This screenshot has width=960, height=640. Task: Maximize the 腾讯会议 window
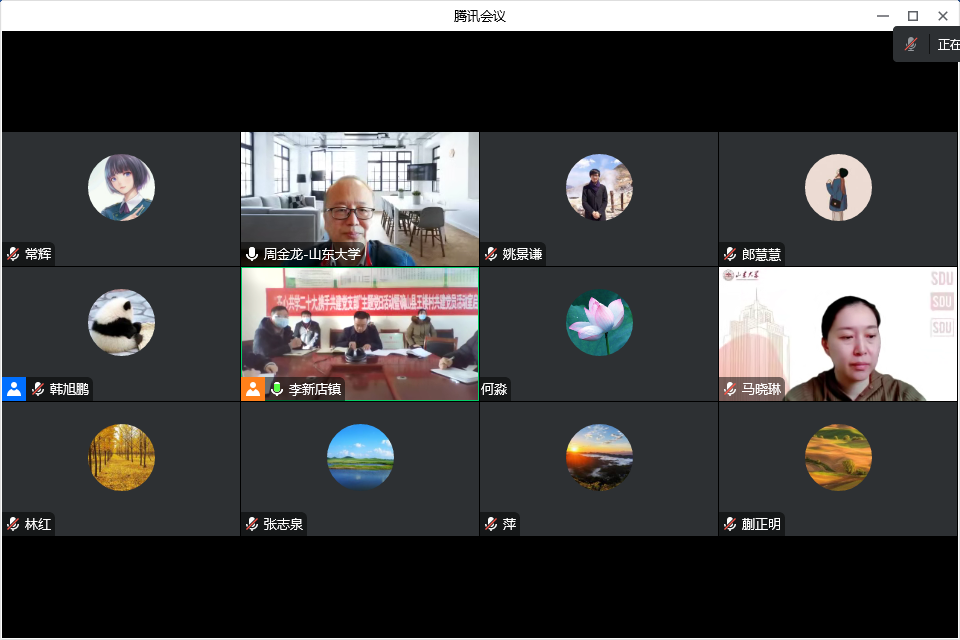(912, 15)
